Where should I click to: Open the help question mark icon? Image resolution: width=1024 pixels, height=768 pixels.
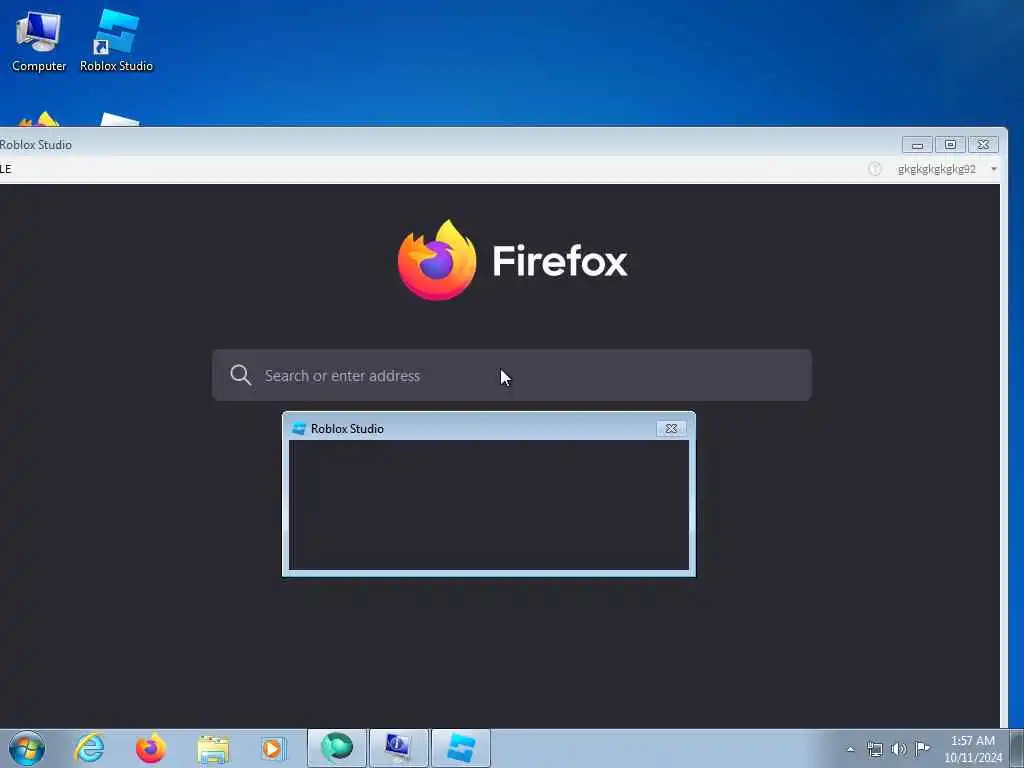[874, 169]
